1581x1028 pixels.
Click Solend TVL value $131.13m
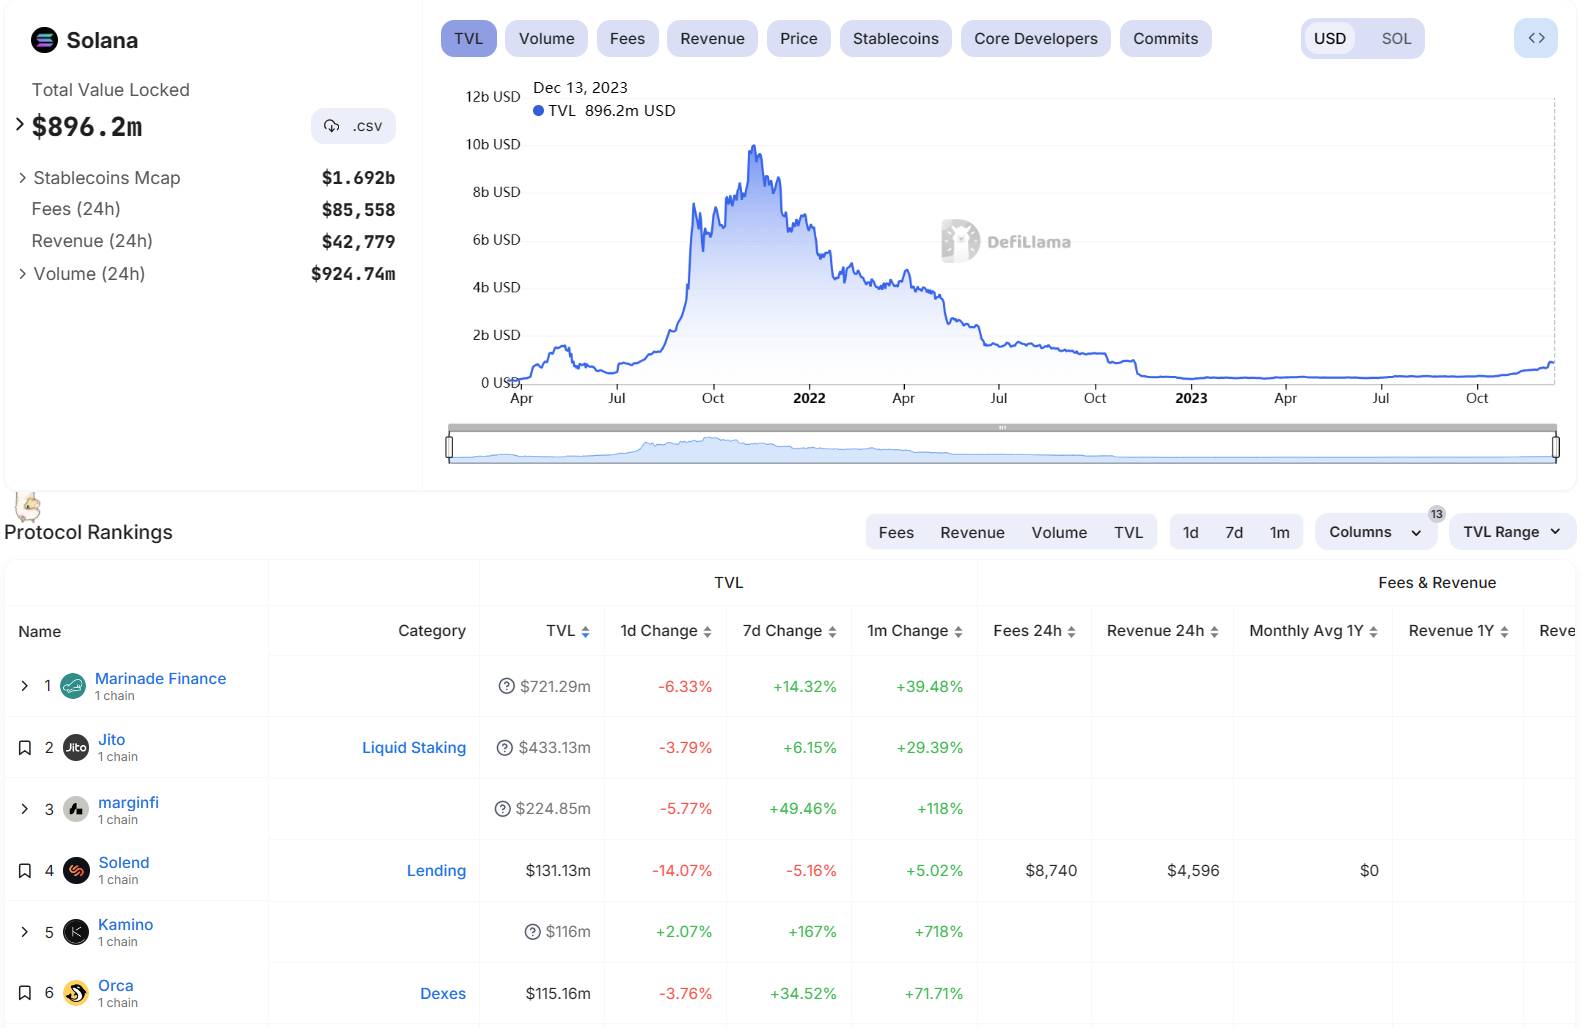pos(558,871)
